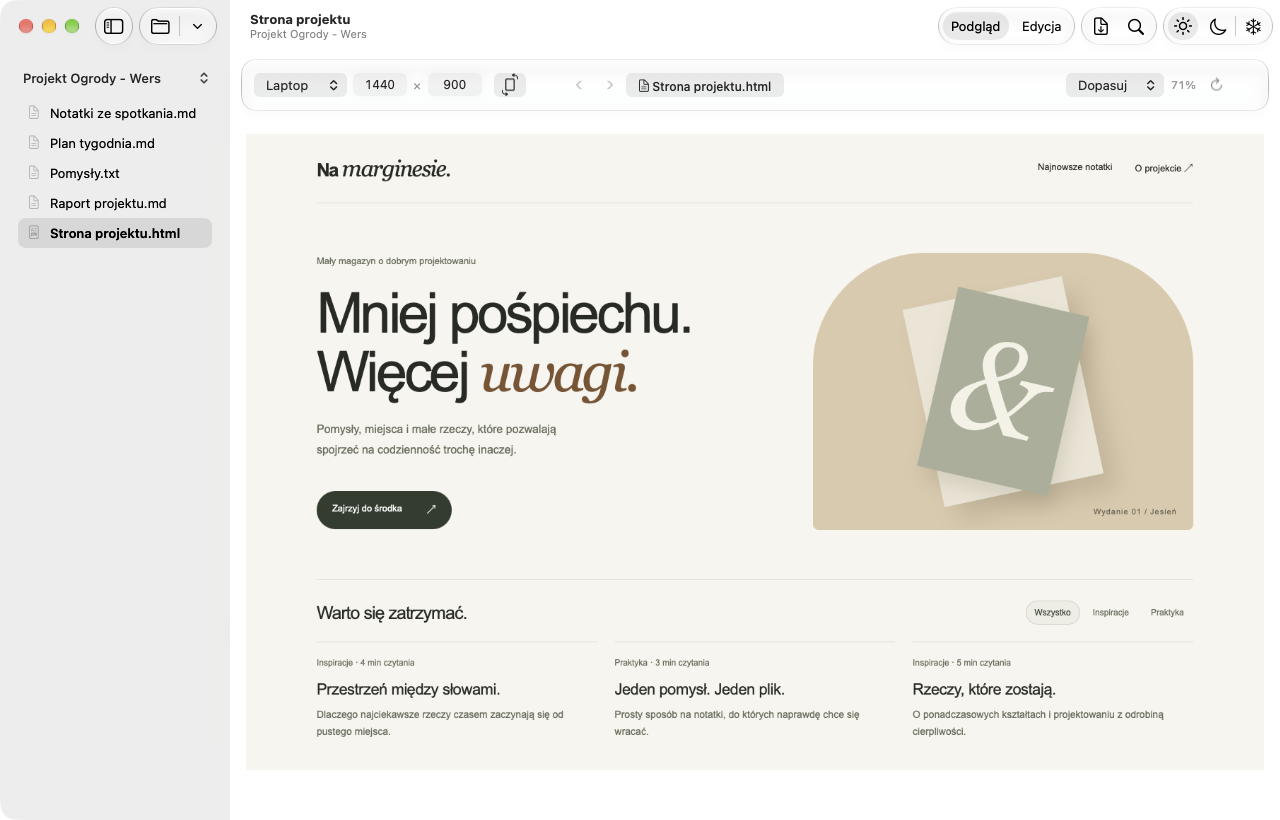The width and height of the screenshot is (1280, 820).
Task: Select Pomysły.txt in sidebar
Action: pyautogui.click(x=115, y=173)
